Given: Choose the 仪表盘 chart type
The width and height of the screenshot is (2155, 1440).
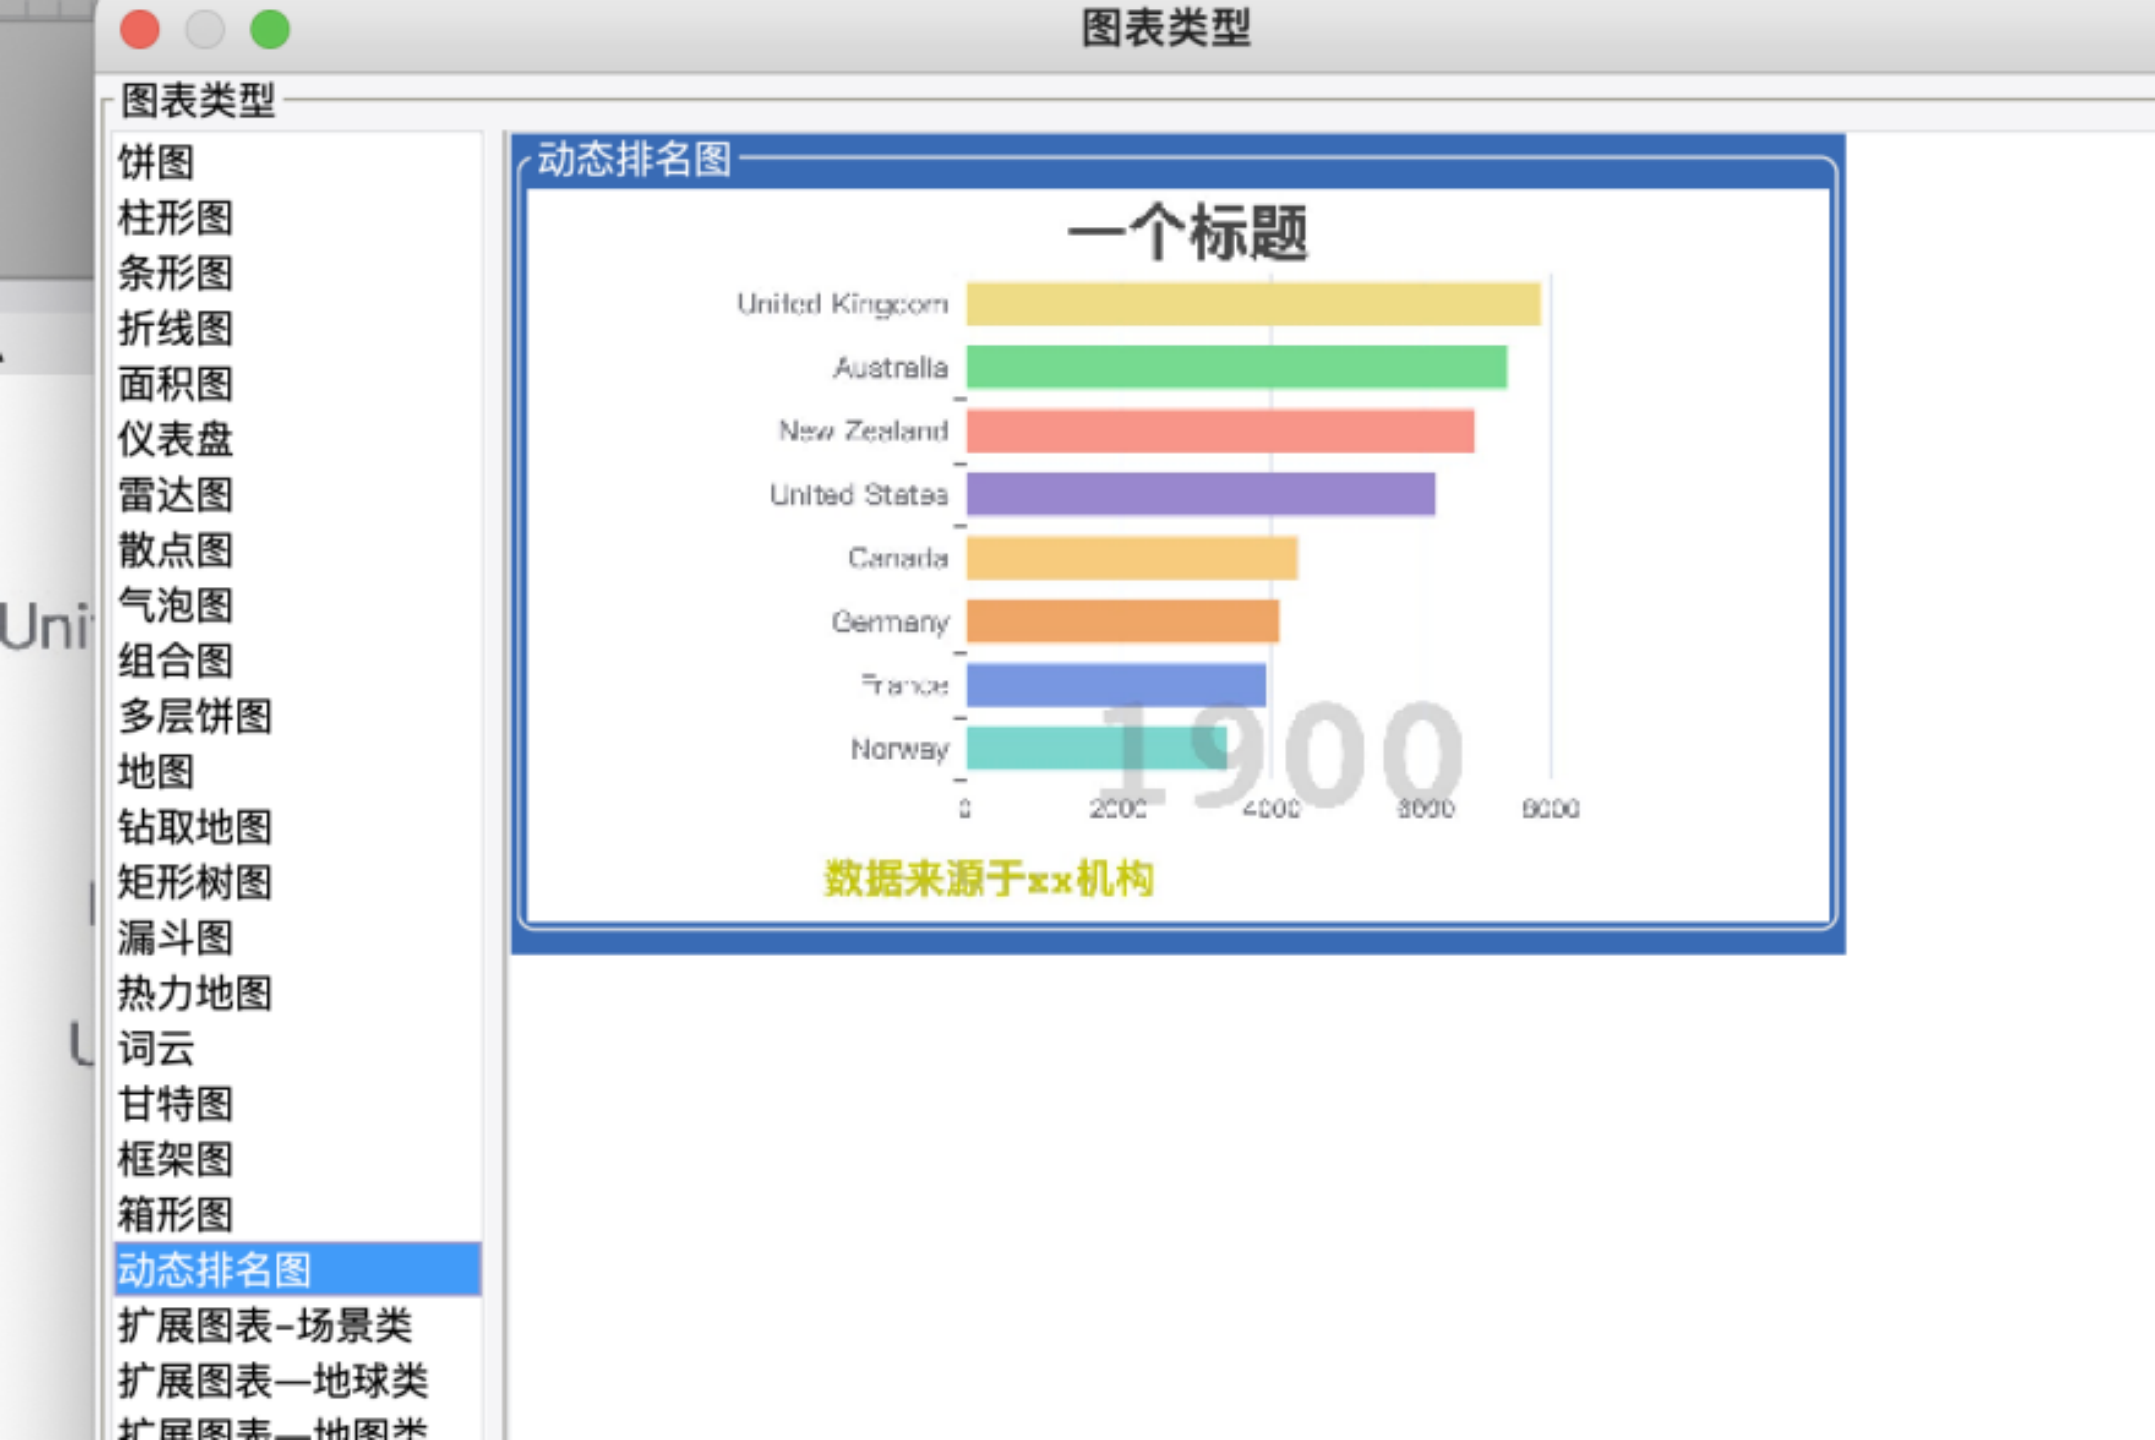Looking at the screenshot, I should coord(176,439).
